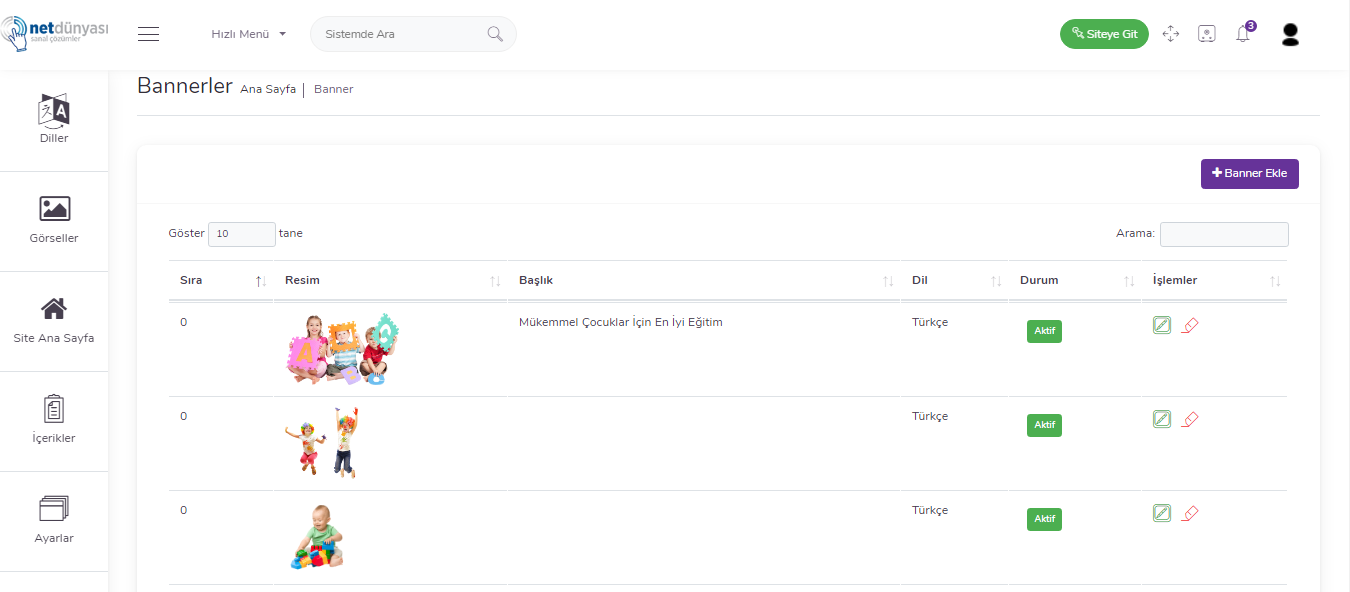
Task: Open Ayarlar in the sidebar
Action: click(54, 520)
